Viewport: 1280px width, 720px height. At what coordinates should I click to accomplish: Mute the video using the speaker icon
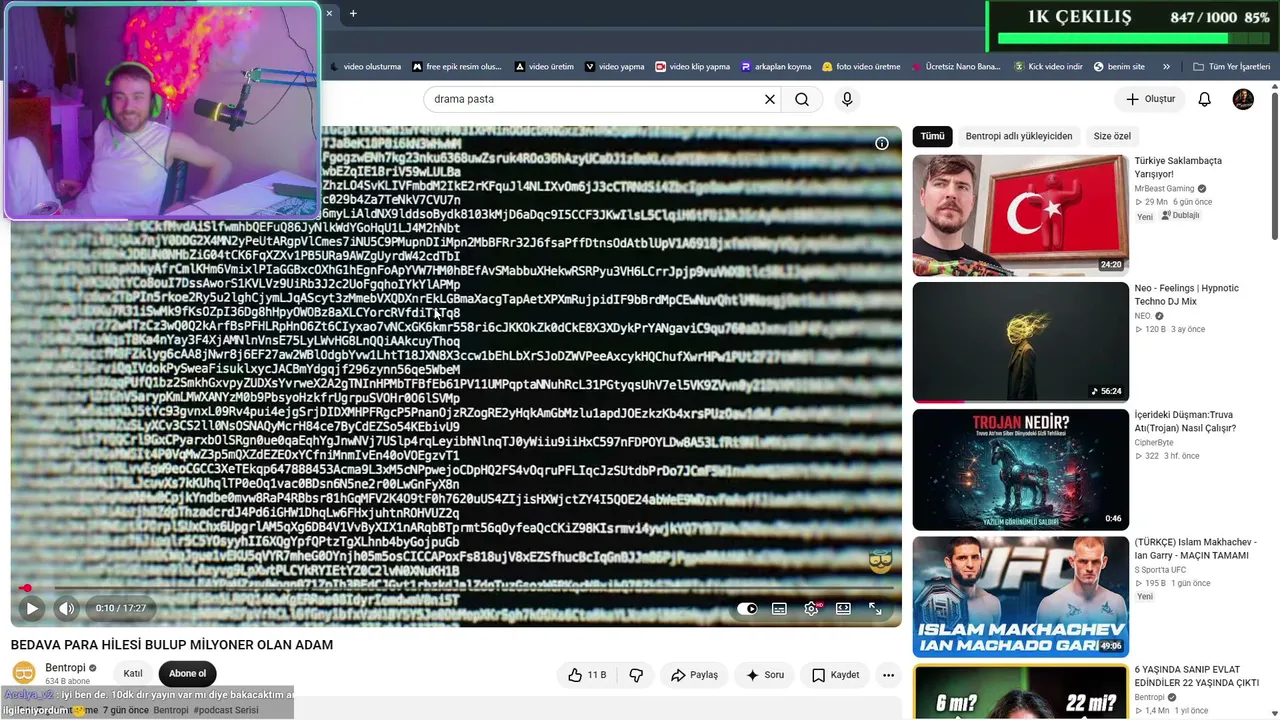point(66,608)
